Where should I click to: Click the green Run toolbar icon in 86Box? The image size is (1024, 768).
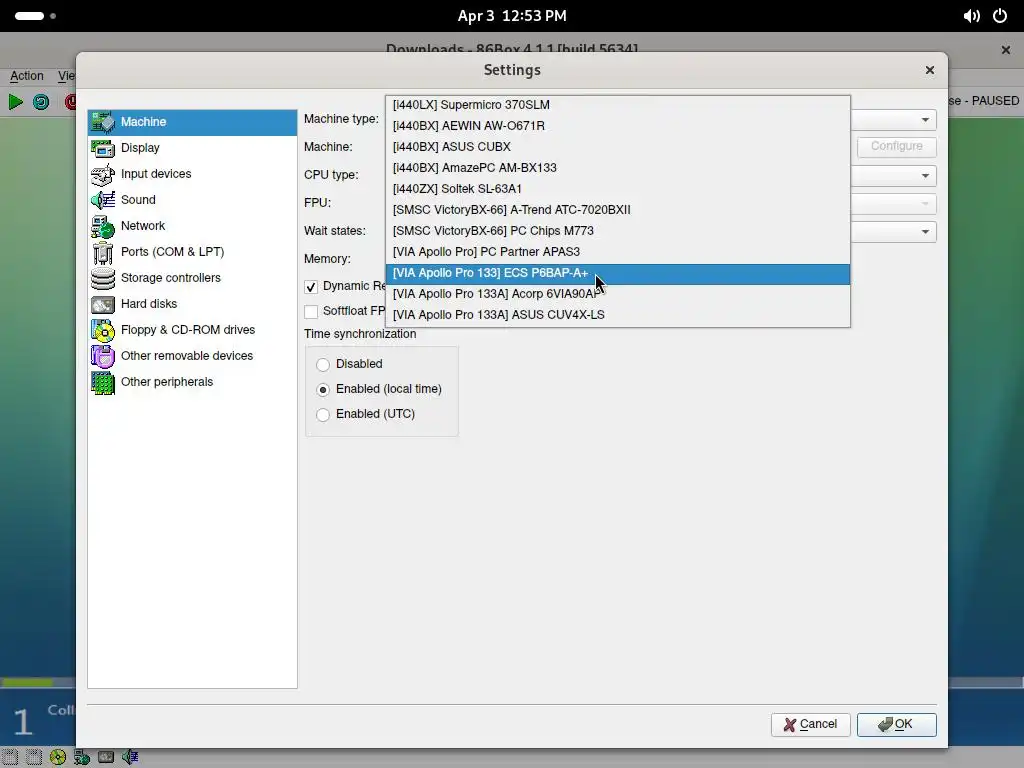pos(16,102)
